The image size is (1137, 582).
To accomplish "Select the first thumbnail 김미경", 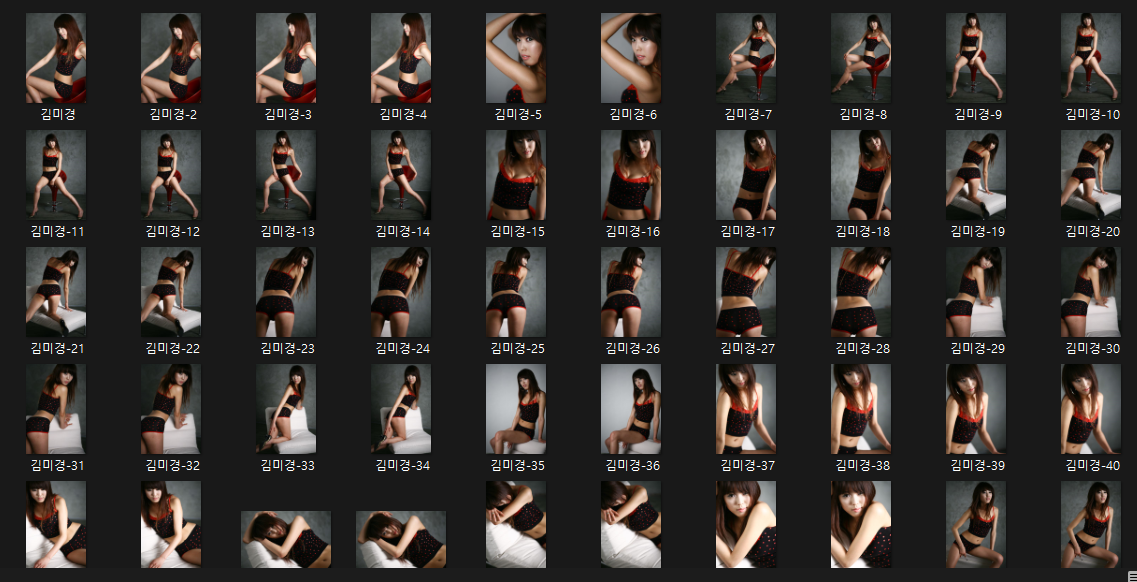I will point(55,57).
